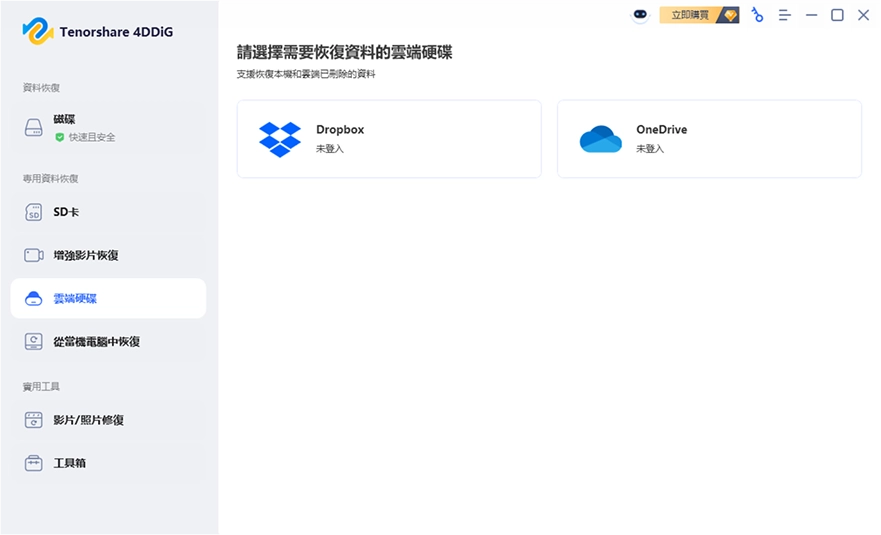Open the chatbot assistant icon
The height and width of the screenshot is (535, 881).
click(x=640, y=15)
